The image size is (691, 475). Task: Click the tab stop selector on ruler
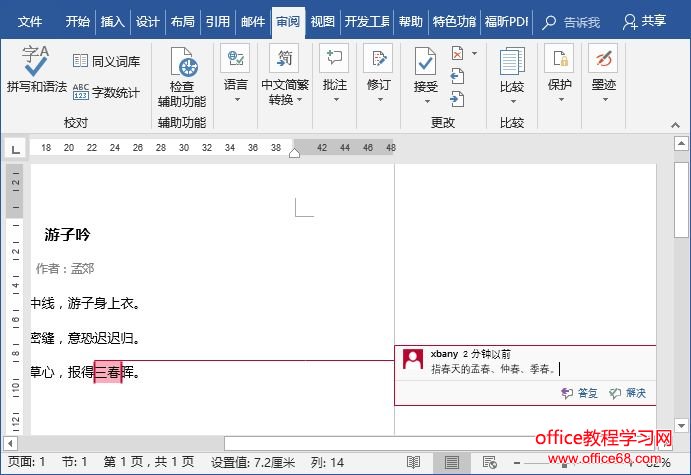pos(15,149)
